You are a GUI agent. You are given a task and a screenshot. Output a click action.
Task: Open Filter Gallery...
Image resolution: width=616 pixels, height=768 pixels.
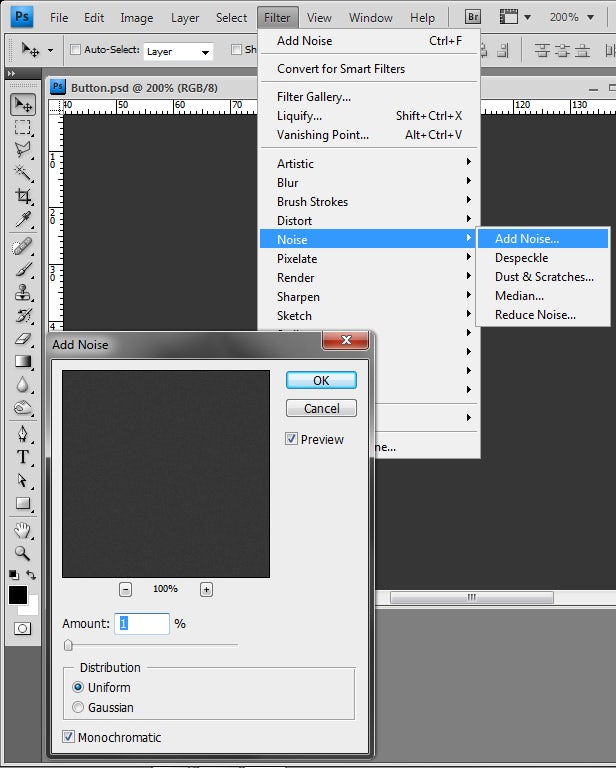[369, 96]
